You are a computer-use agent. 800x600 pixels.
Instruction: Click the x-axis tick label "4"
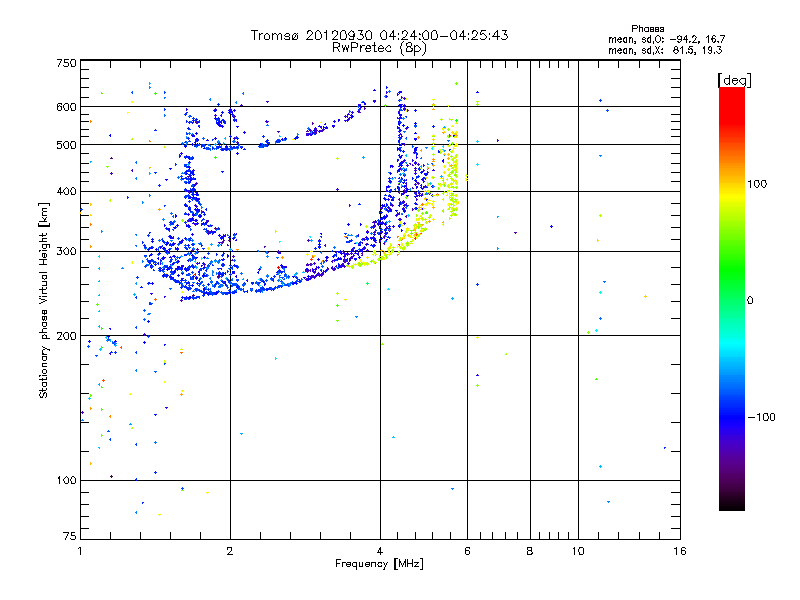380,551
